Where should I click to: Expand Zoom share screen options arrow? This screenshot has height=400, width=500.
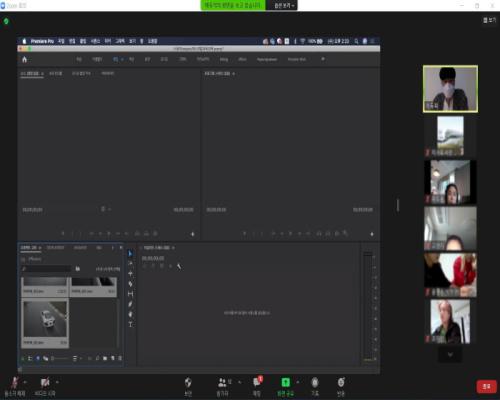coord(298,382)
